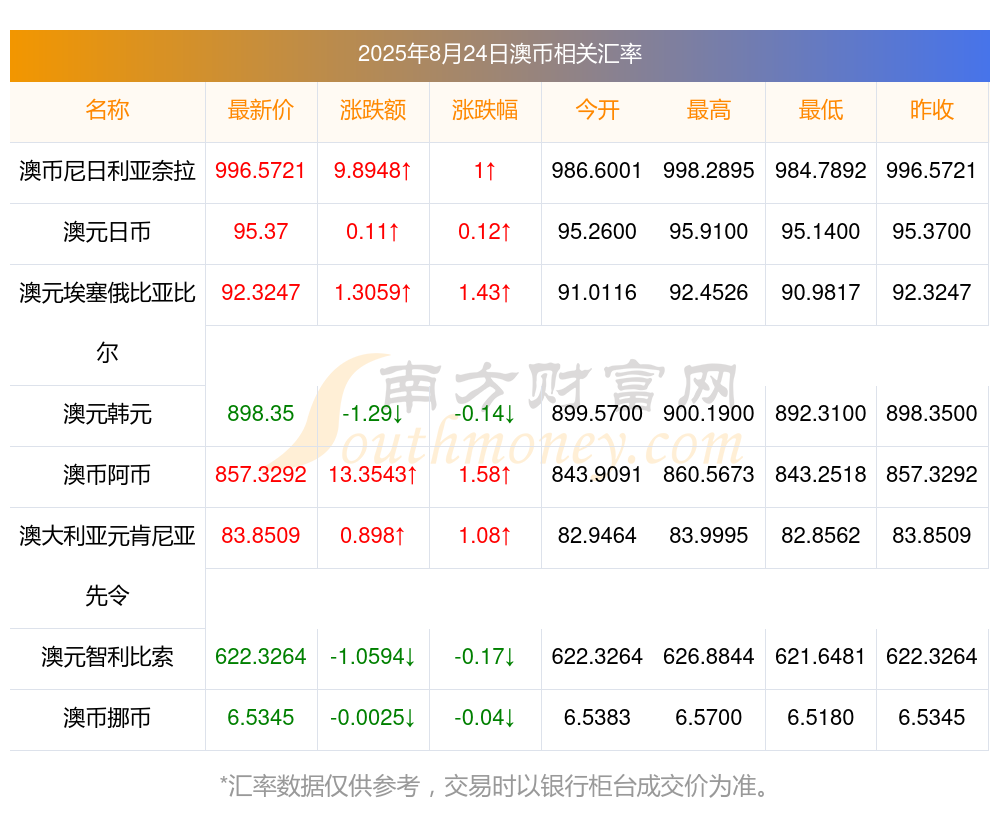Click the title 2025年8月24日澳币相关汇率

[499, 54]
